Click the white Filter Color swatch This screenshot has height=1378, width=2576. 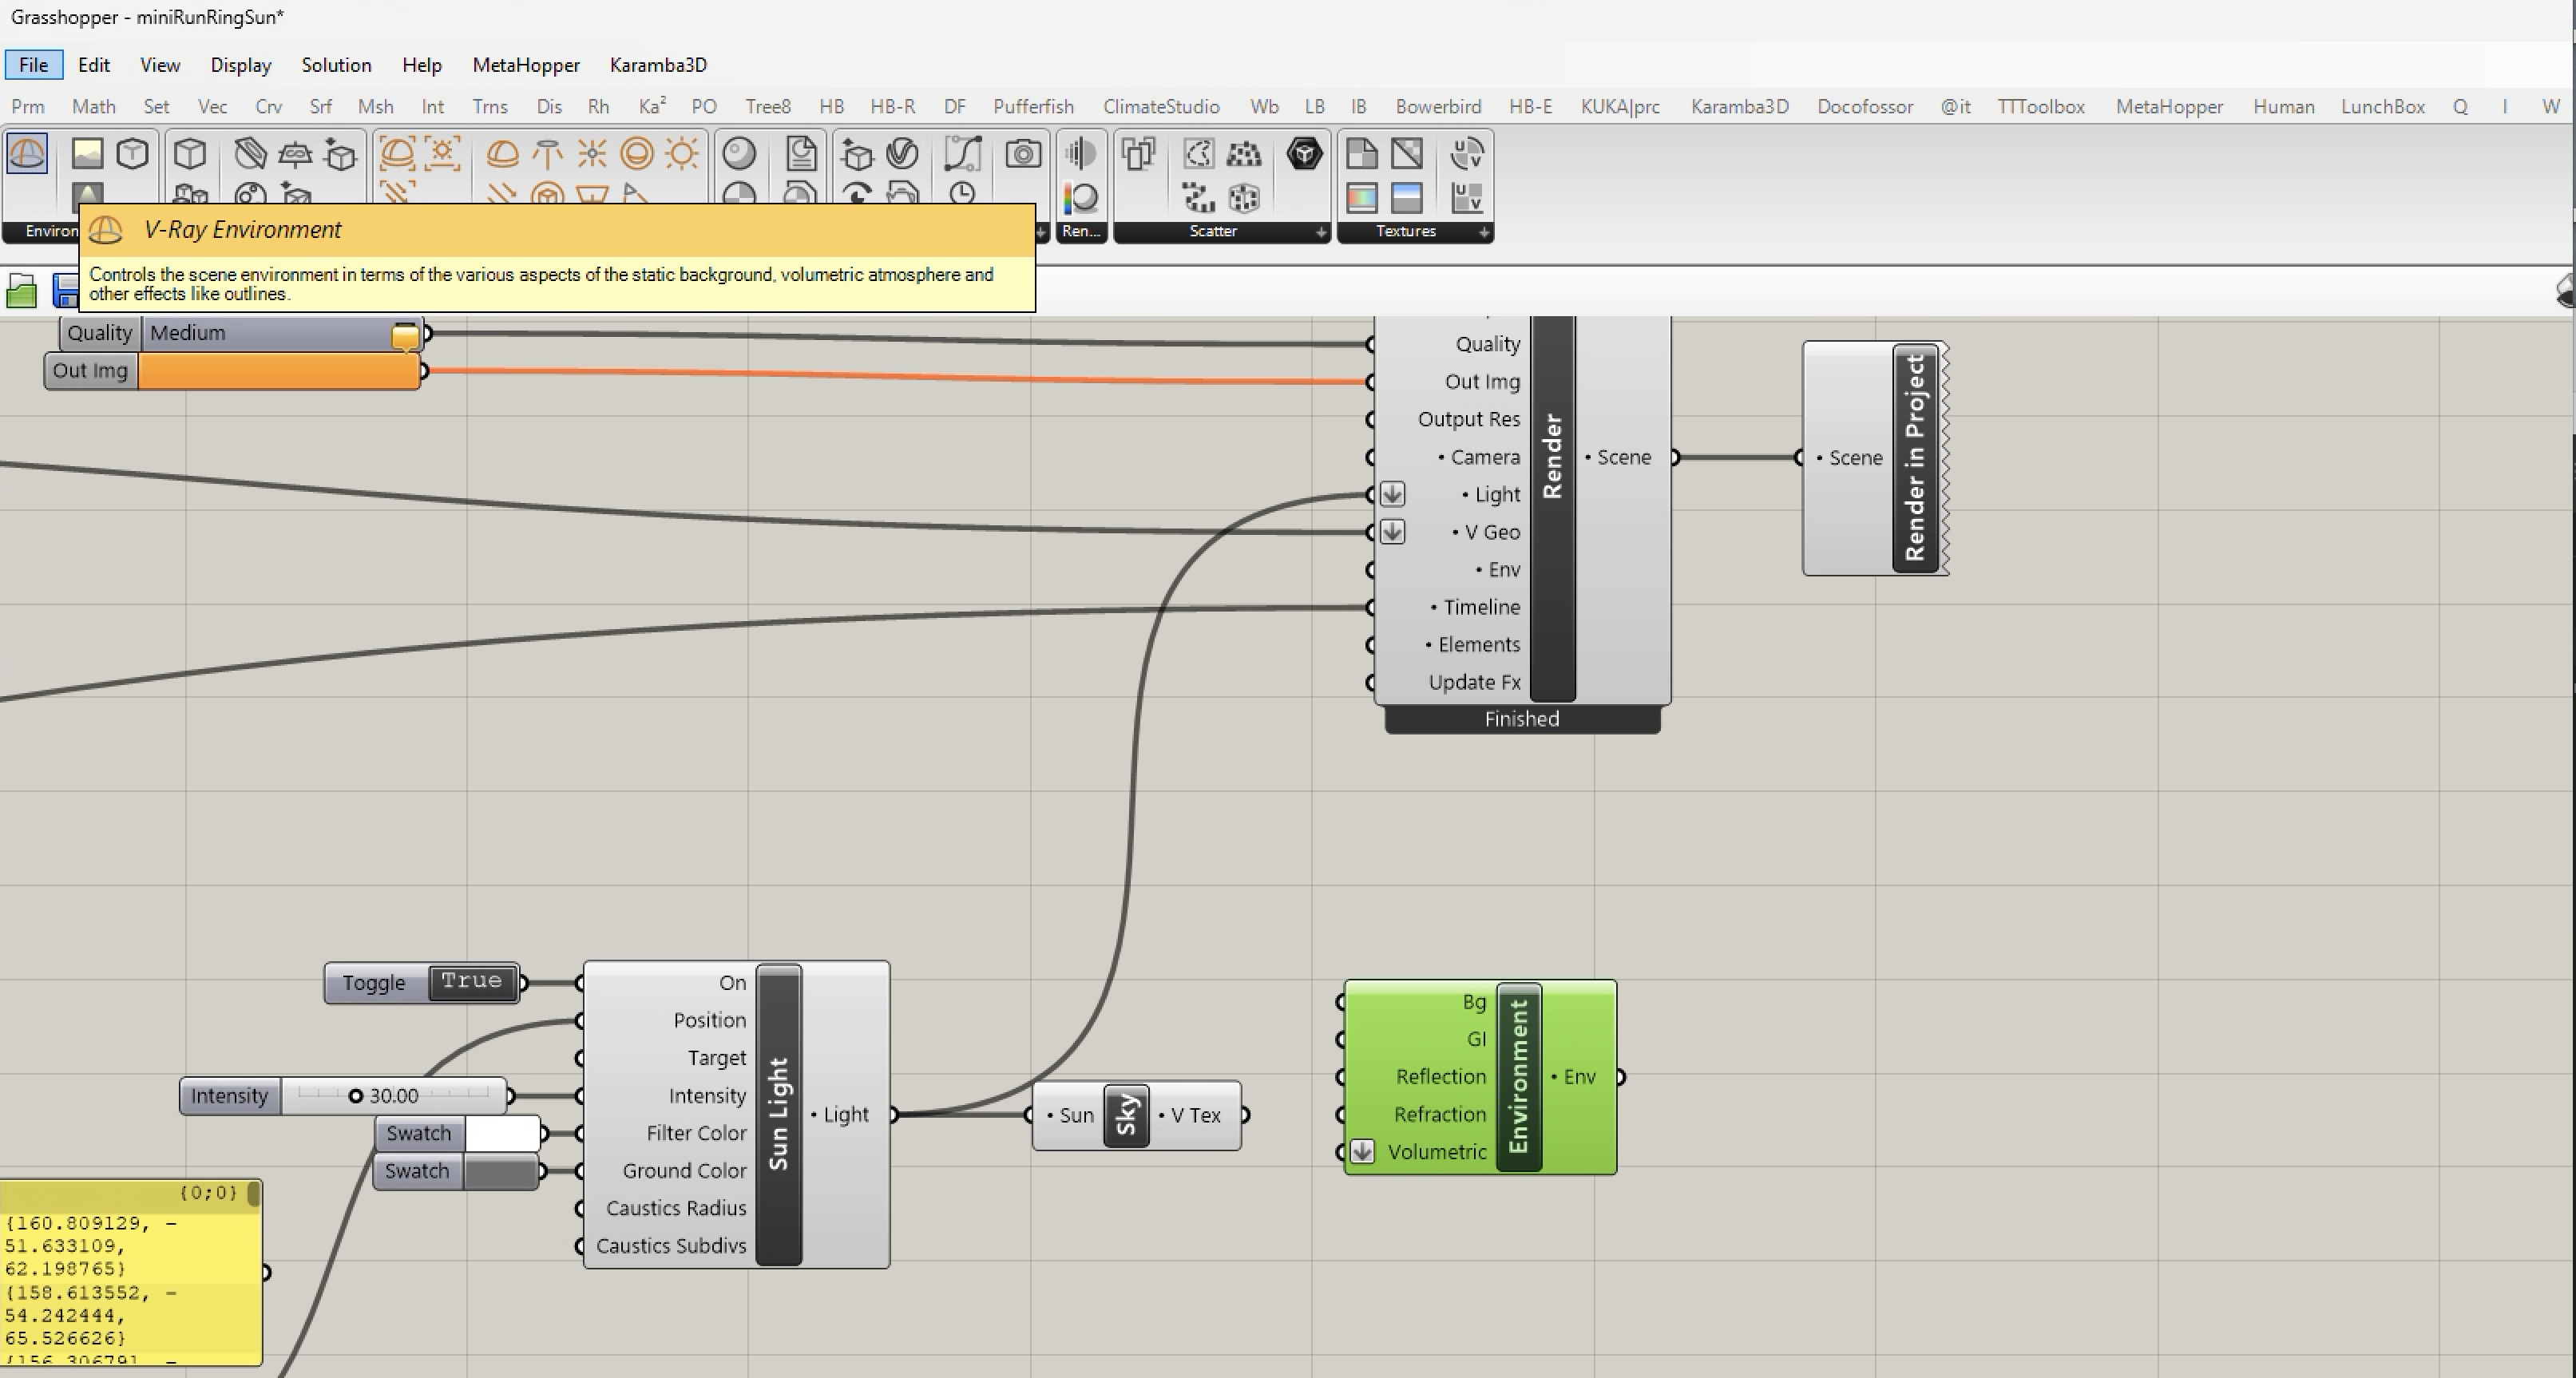tap(503, 1134)
